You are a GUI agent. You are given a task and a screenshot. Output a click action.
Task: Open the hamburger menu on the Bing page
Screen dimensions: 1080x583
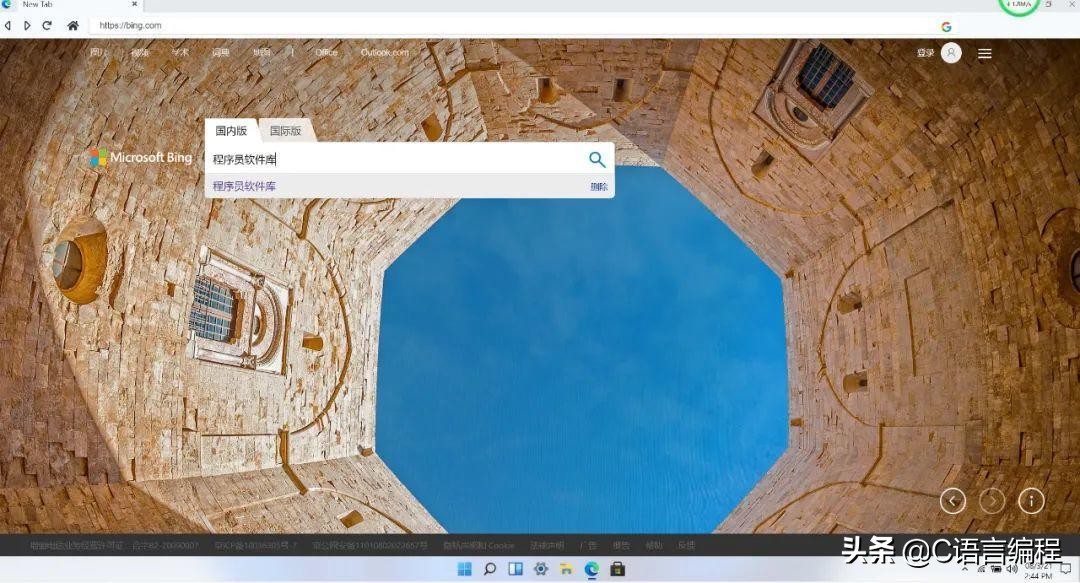[984, 53]
